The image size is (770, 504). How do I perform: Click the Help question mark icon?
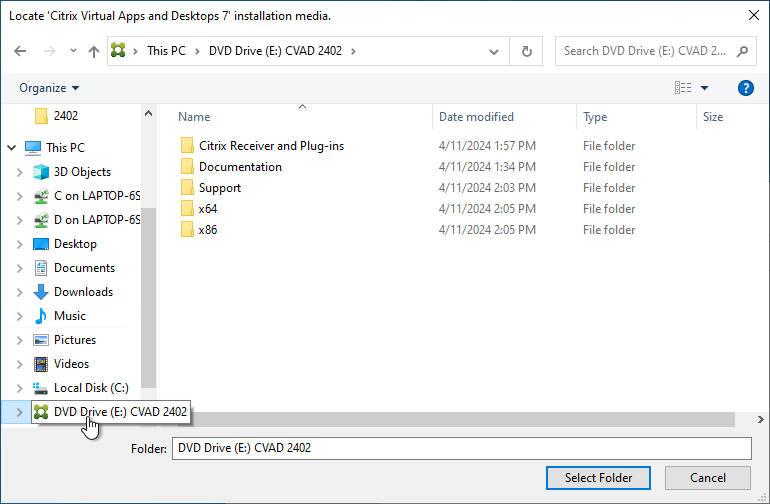coord(745,88)
